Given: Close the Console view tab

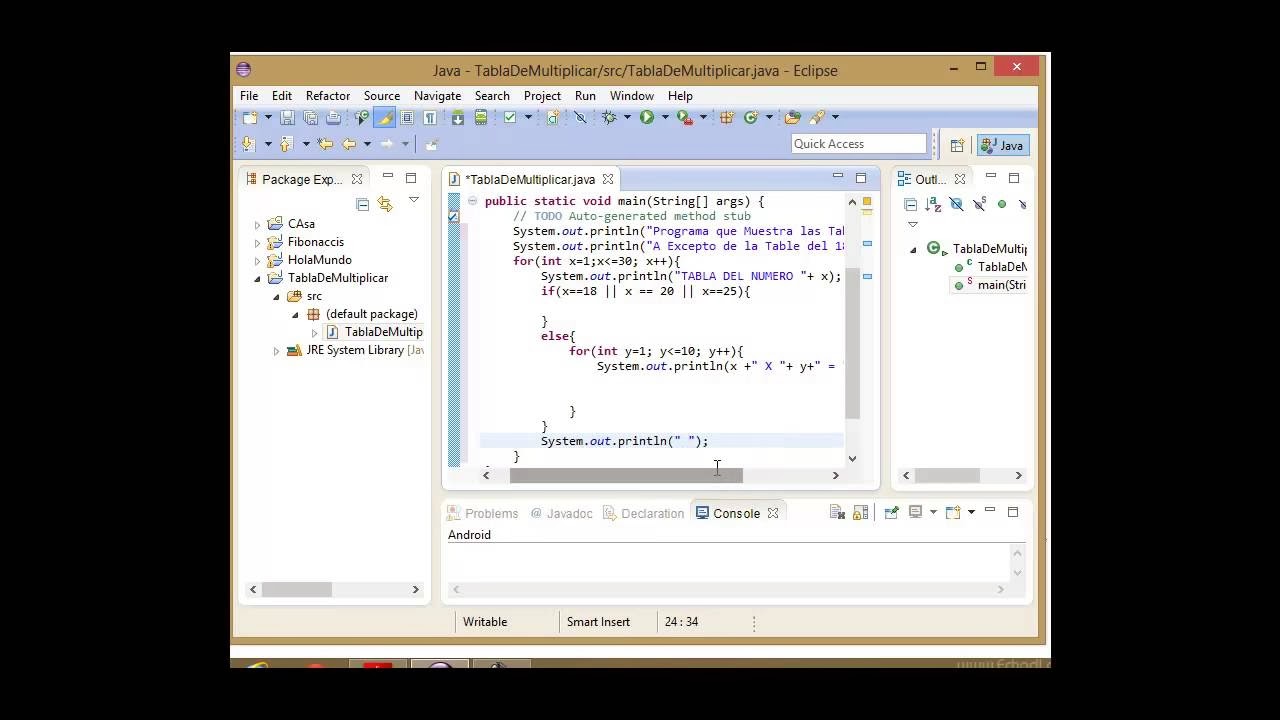Looking at the screenshot, I should click(x=773, y=513).
